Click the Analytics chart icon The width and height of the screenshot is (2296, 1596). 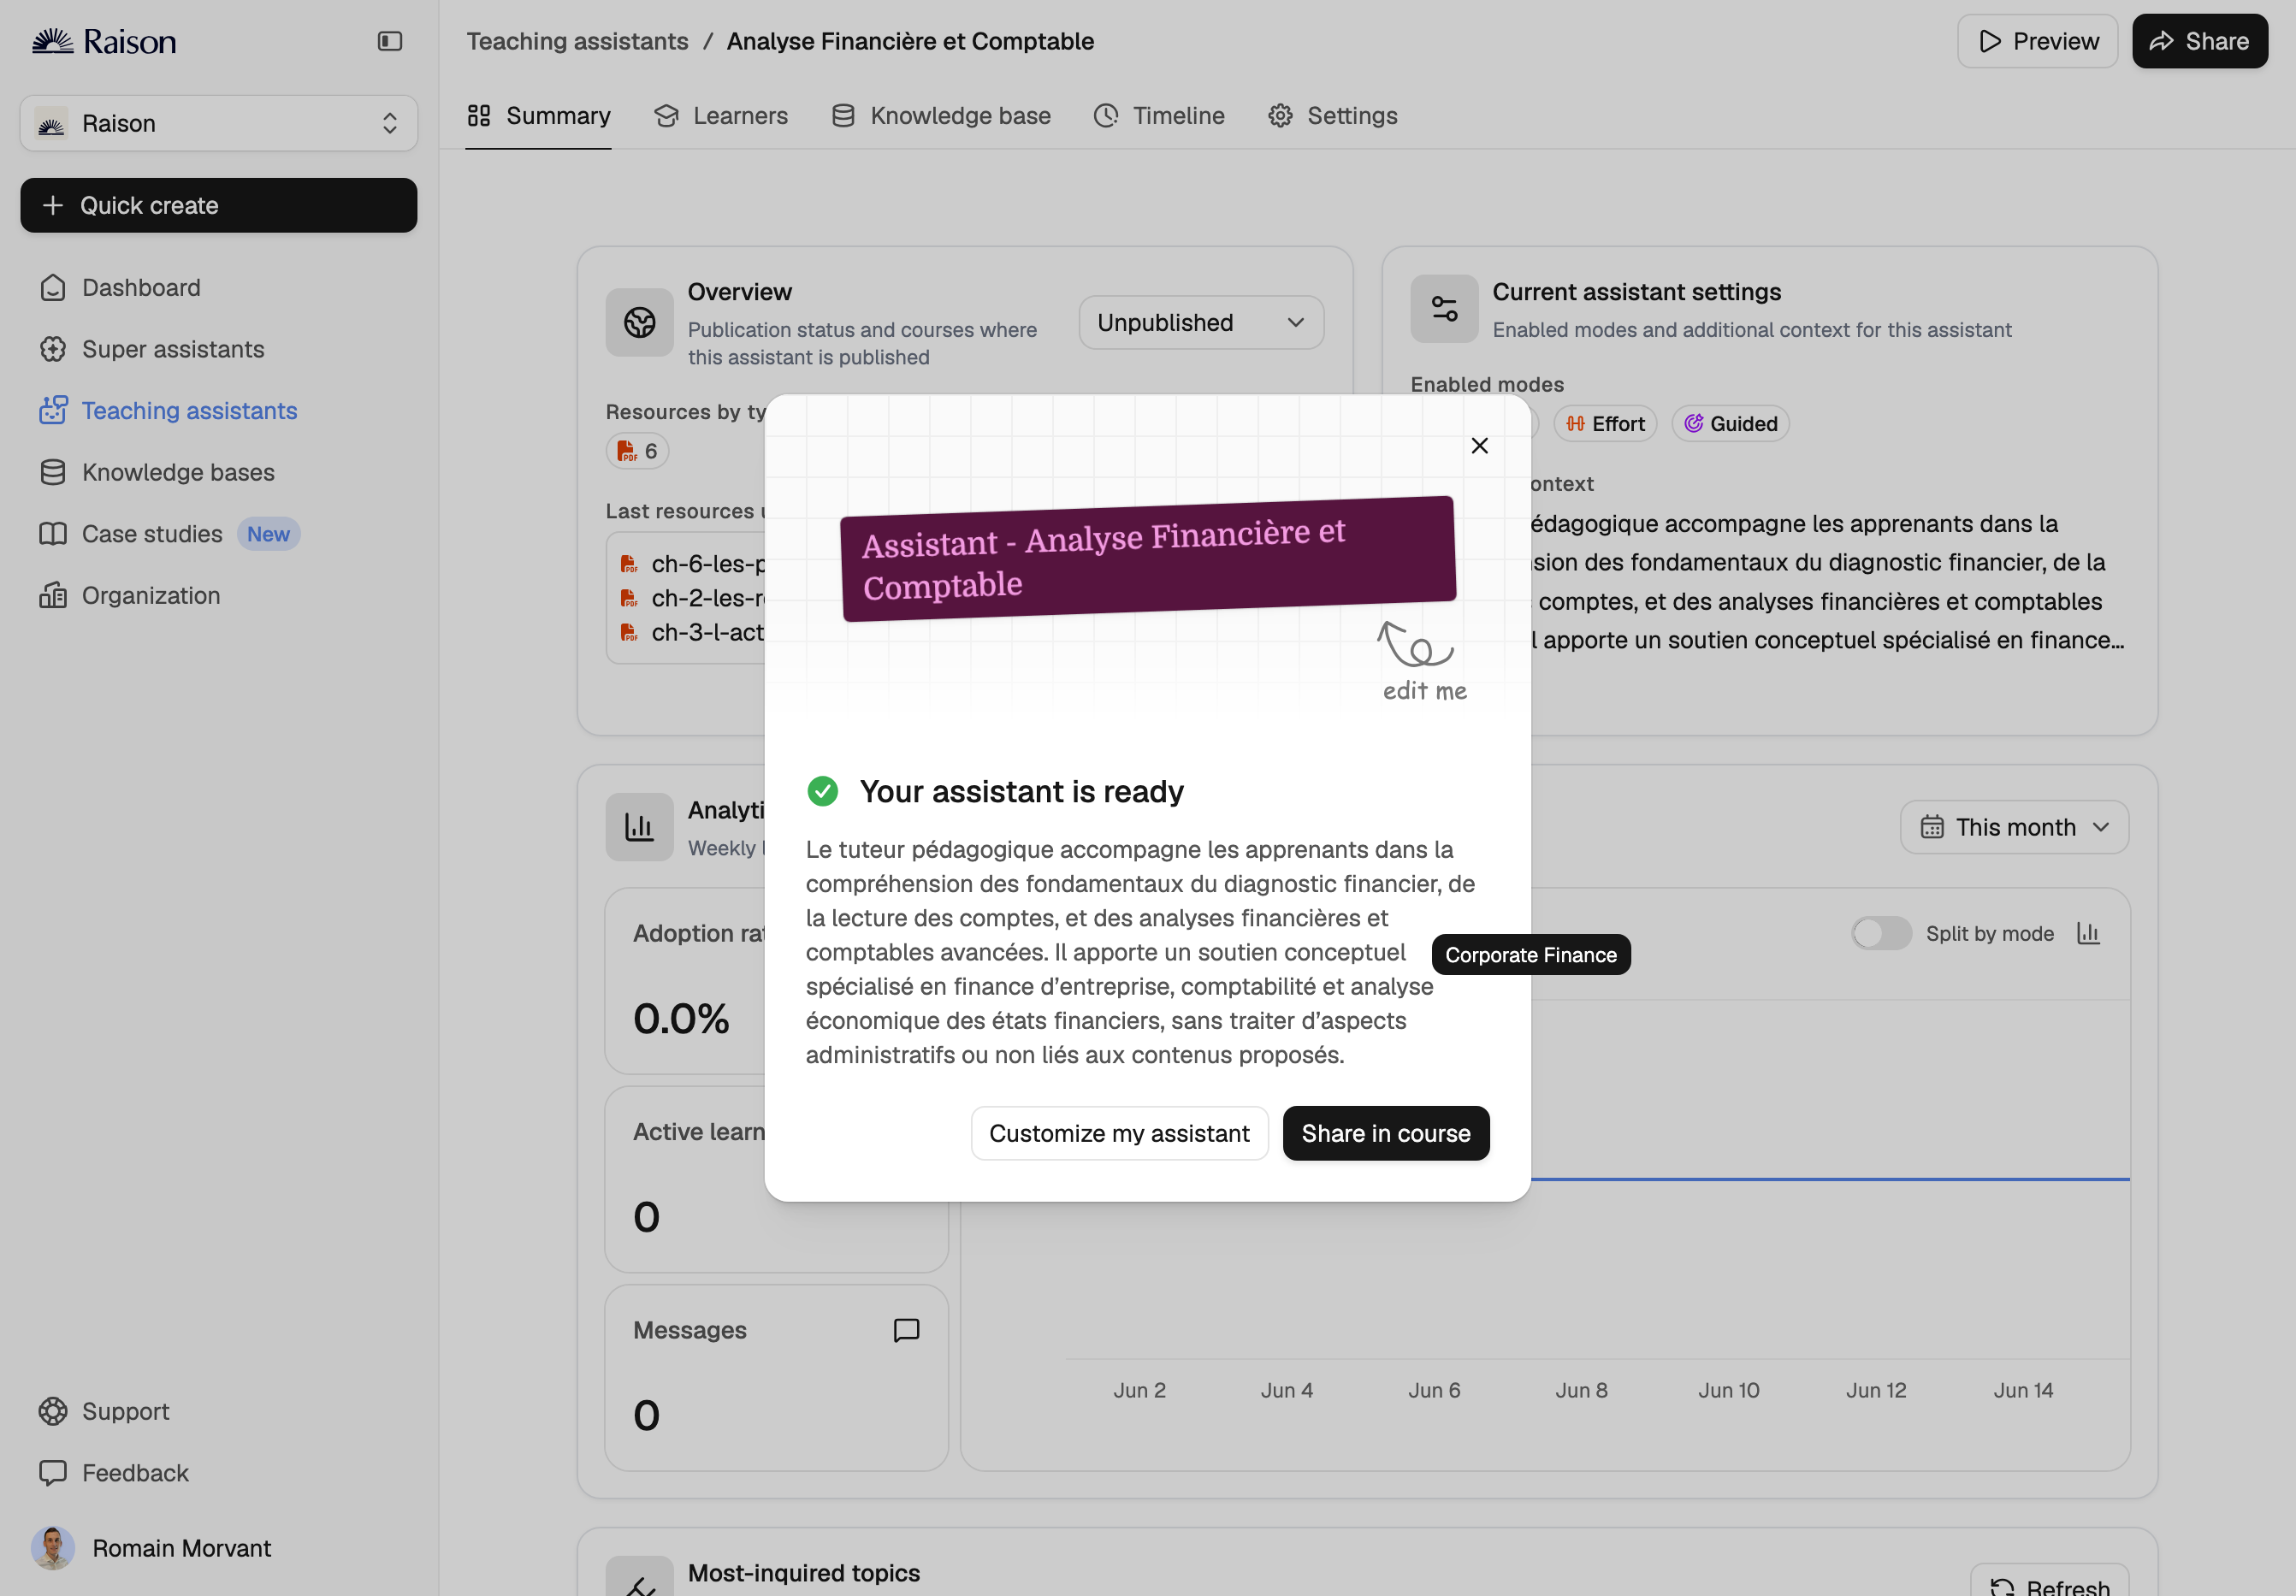point(639,827)
